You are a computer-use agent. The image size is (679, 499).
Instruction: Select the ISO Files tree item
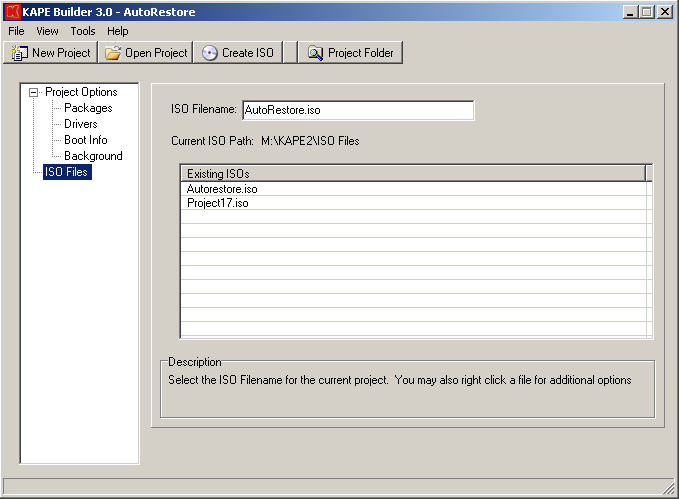[x=66, y=172]
